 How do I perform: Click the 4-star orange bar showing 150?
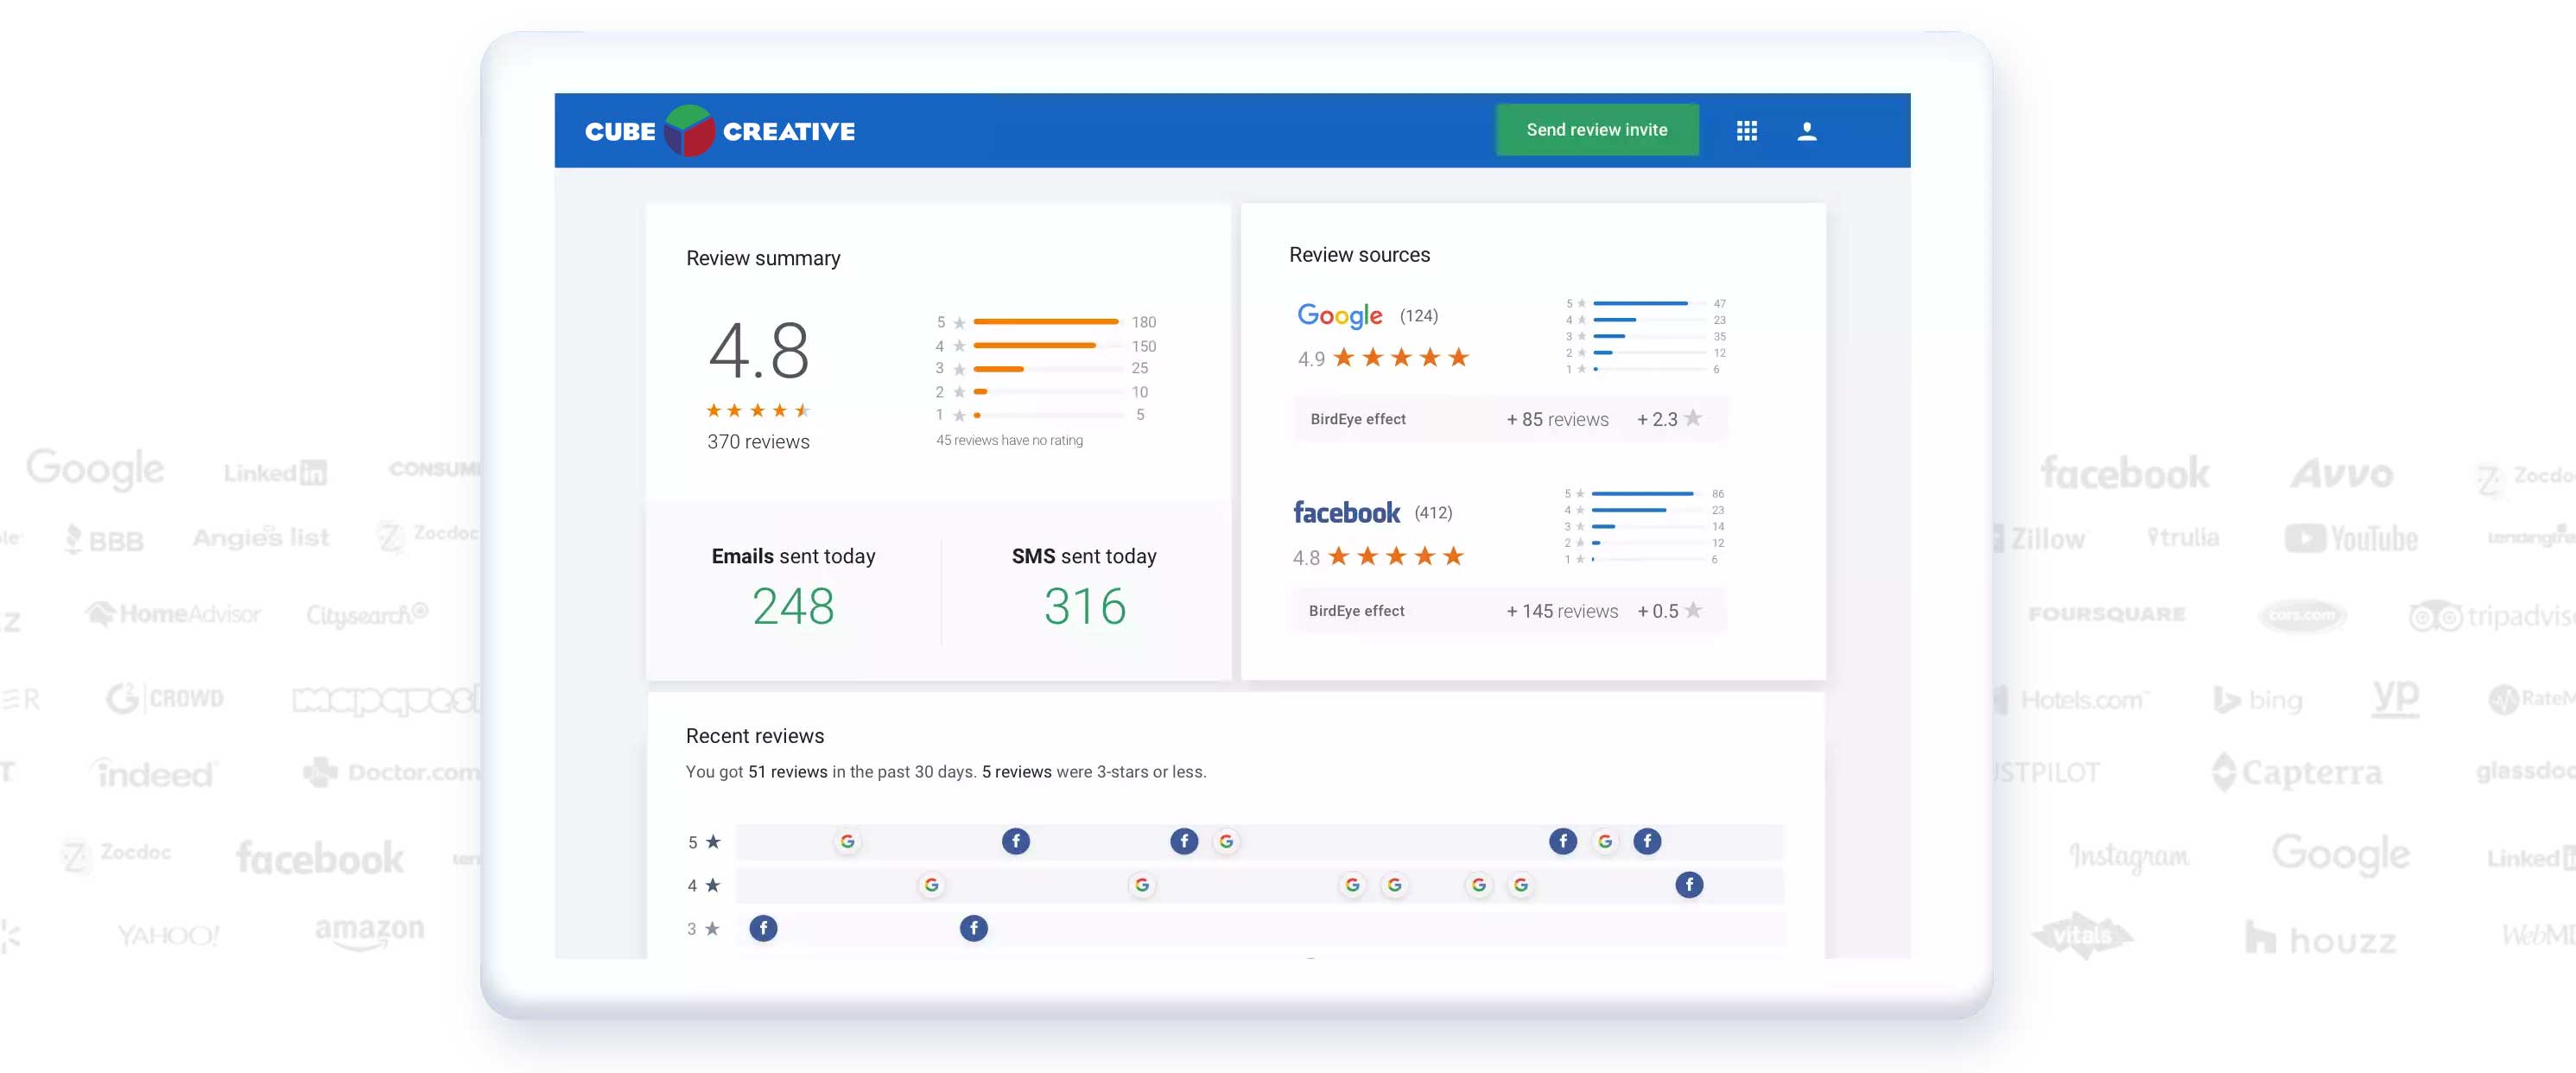click(1034, 346)
